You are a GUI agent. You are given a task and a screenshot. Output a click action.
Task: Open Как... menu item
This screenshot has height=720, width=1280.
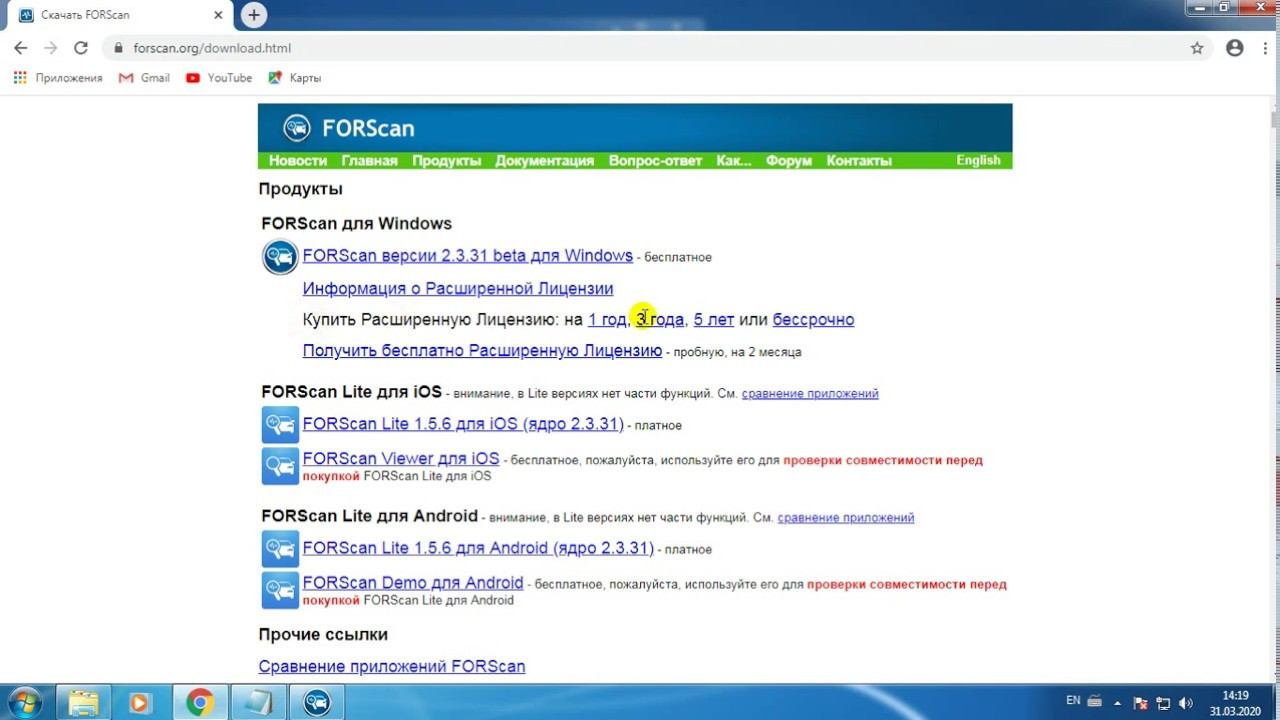coord(734,160)
